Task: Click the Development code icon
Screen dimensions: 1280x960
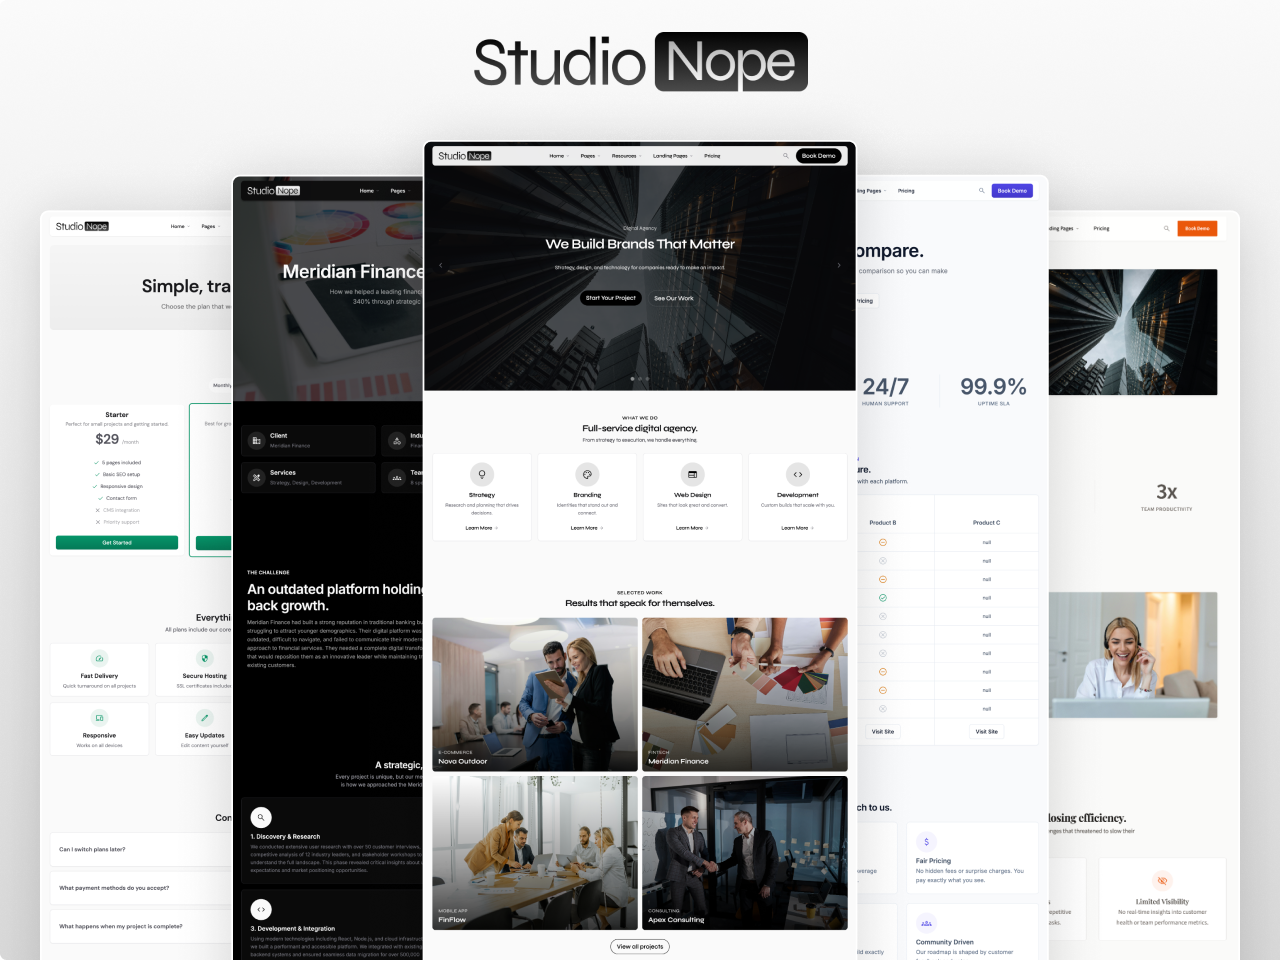Action: tap(797, 474)
